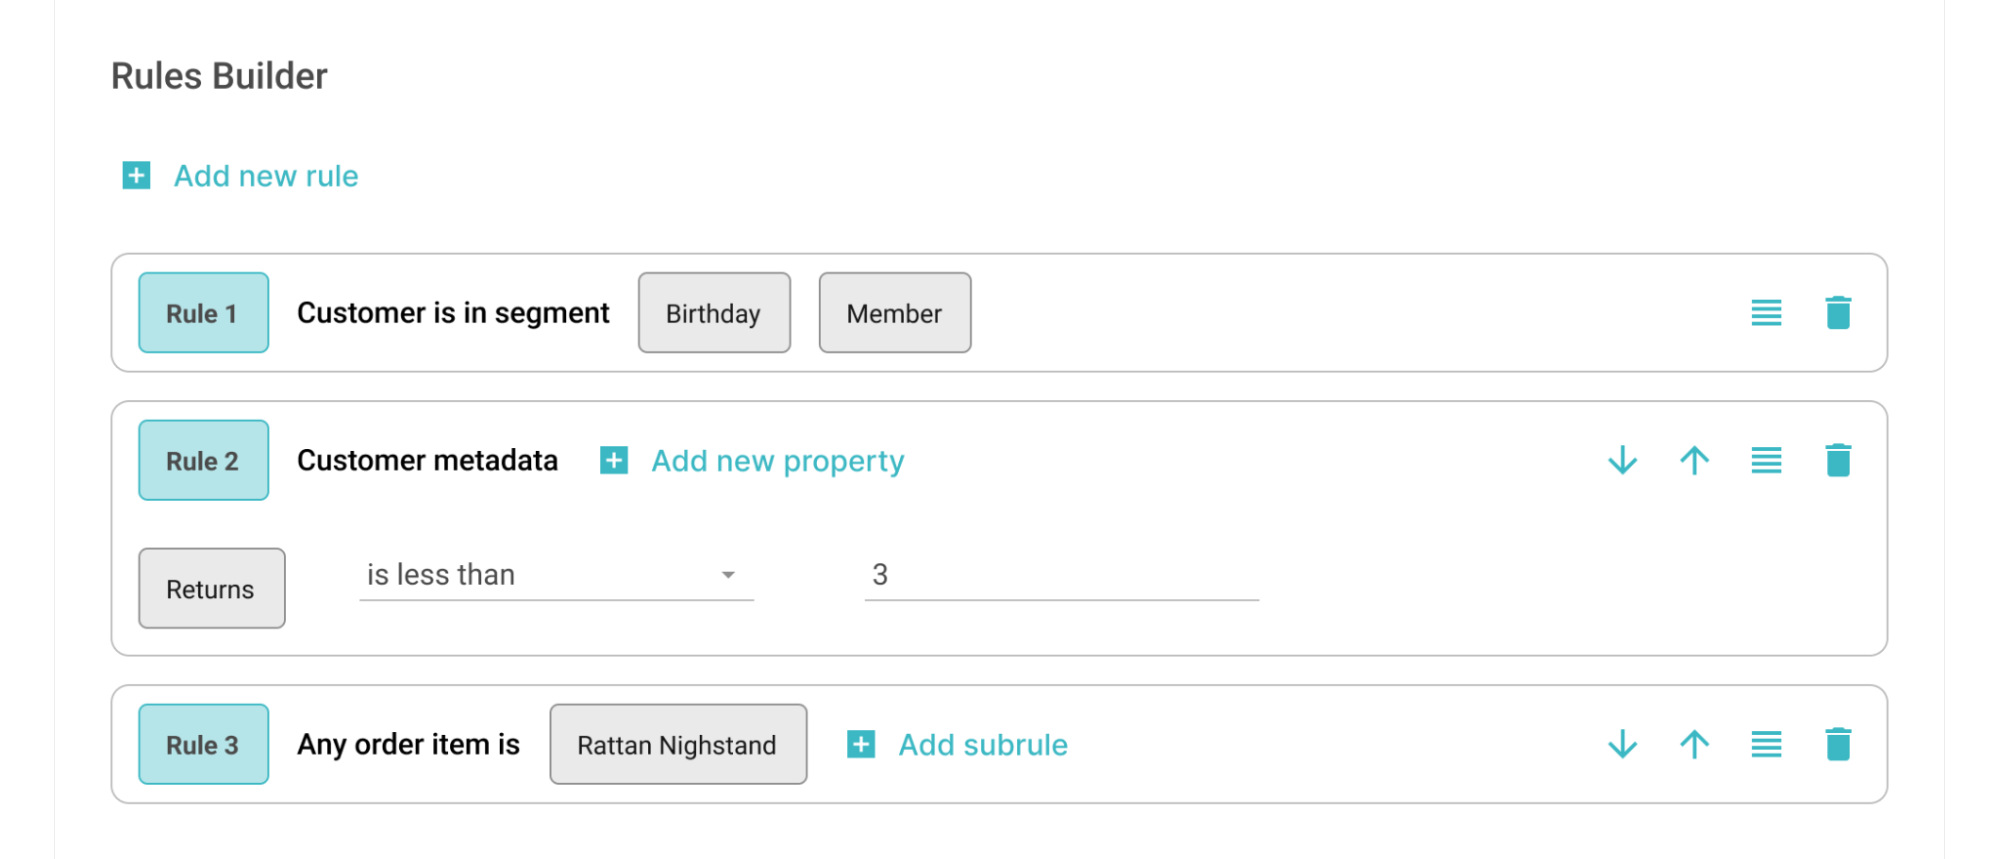Delete Rule 2 with trash icon
Screen dimensions: 1999x859
coord(1838,461)
